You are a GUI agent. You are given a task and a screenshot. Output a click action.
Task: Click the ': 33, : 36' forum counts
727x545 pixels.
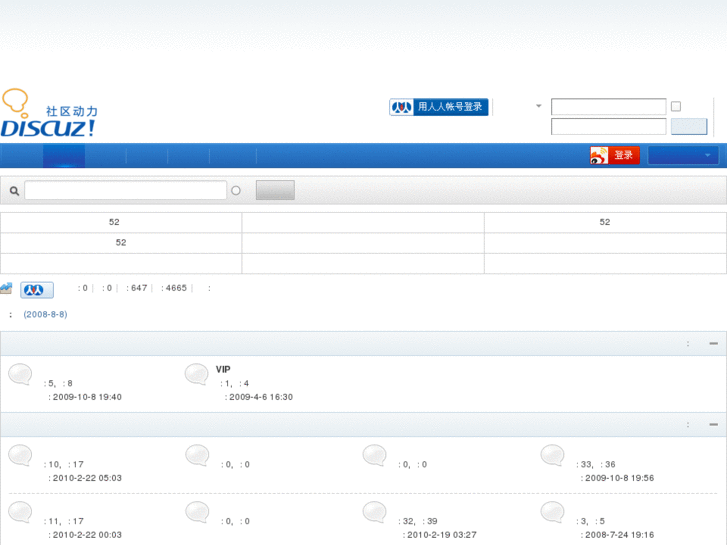[596, 464]
